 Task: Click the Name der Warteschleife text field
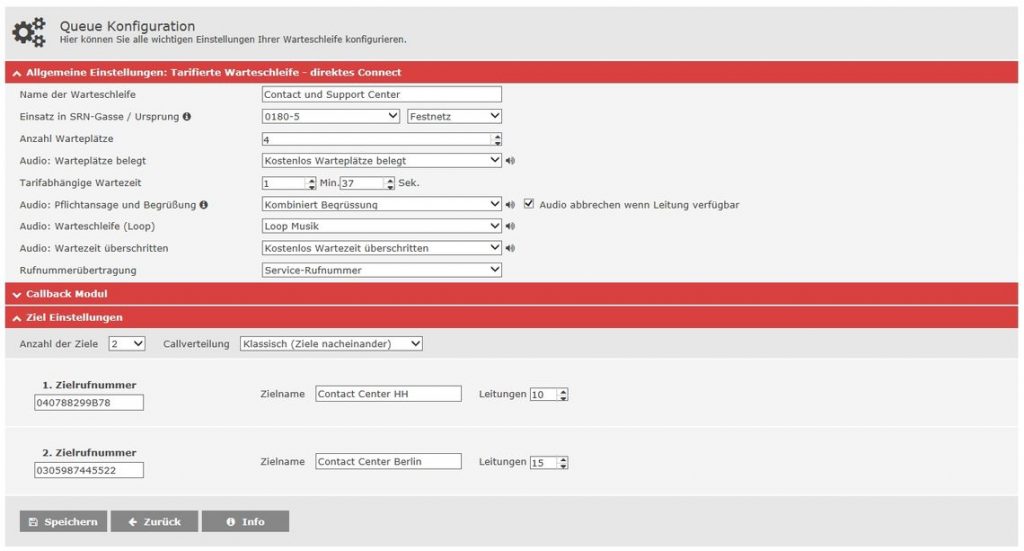[381, 94]
